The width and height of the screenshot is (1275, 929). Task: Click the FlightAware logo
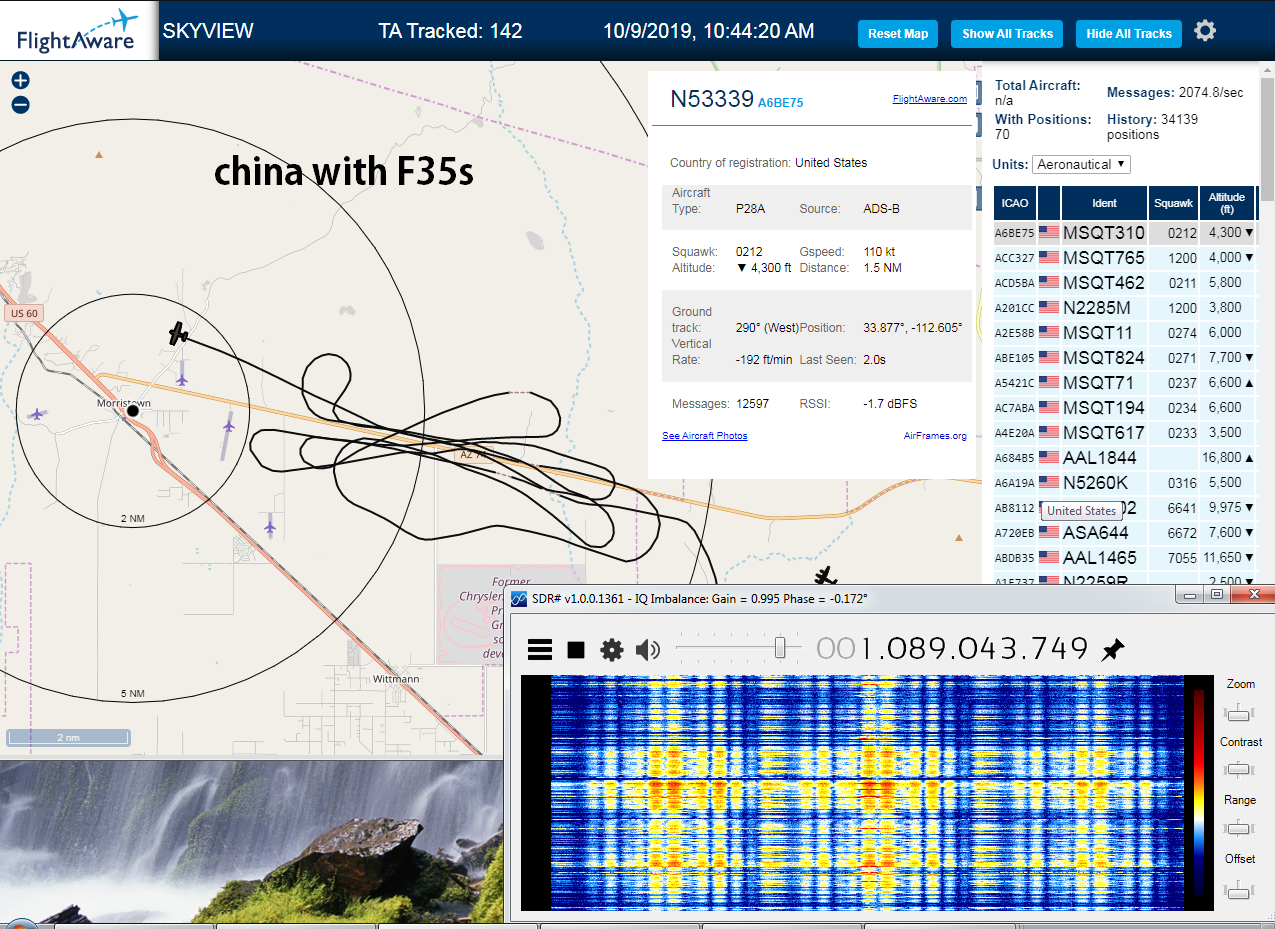click(78, 31)
